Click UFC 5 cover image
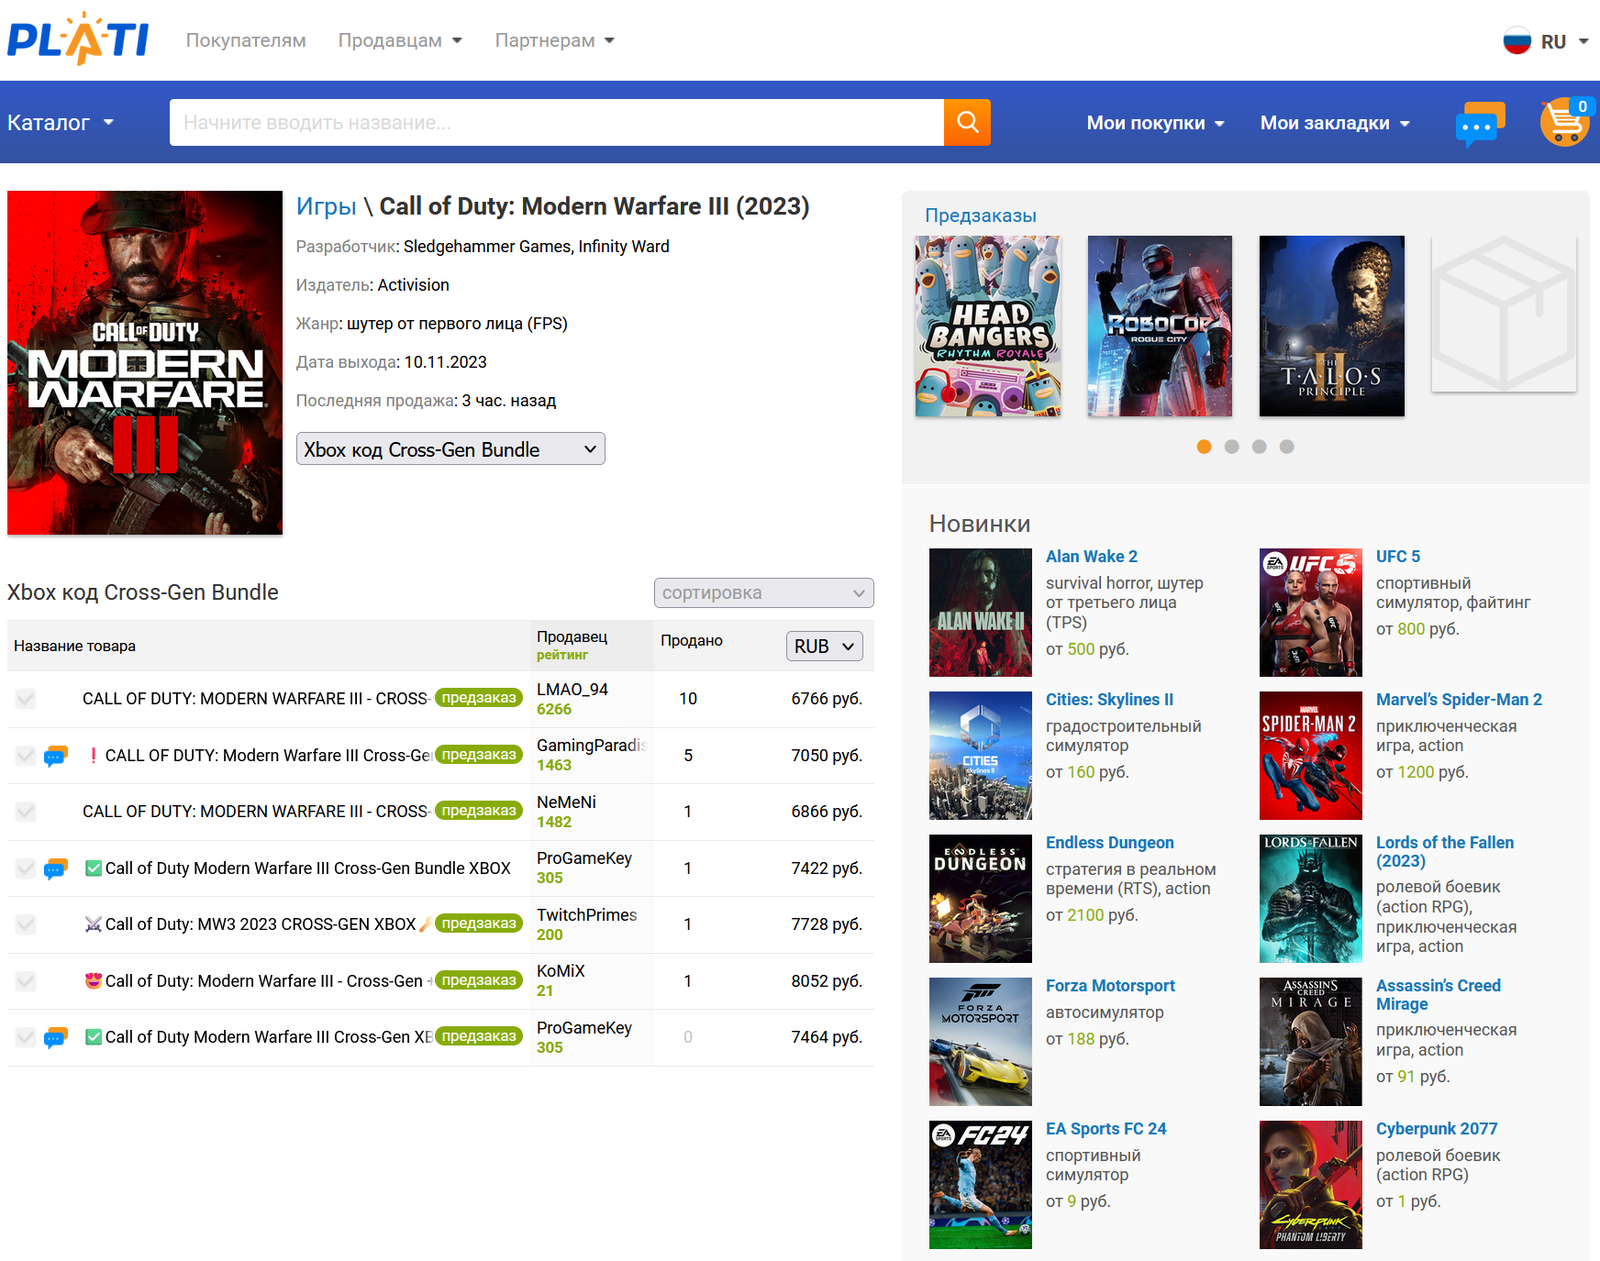The image size is (1600, 1261). (1310, 612)
